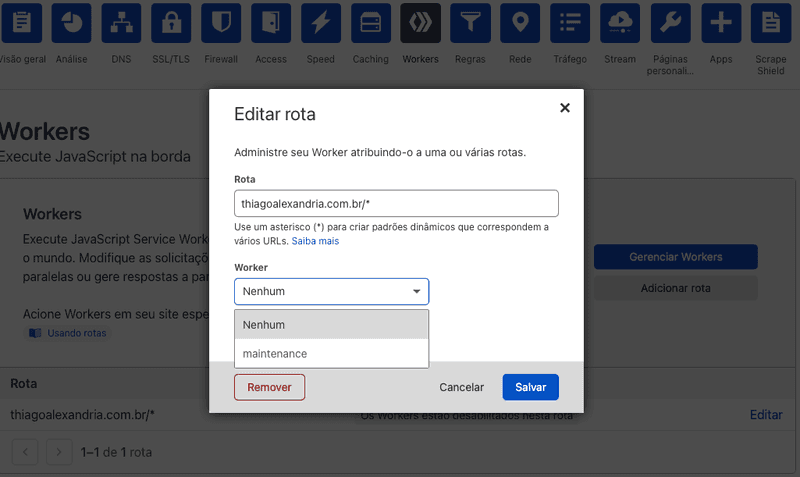
Task: Choose the Nenhum option in the list
Action: (332, 324)
